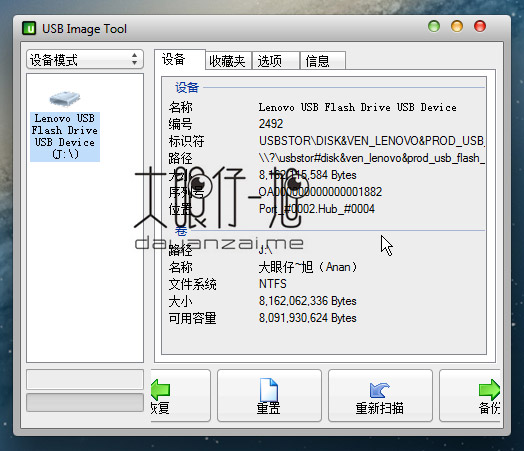Switch to the 设备 tab
524x451 pixels.
coord(179,59)
